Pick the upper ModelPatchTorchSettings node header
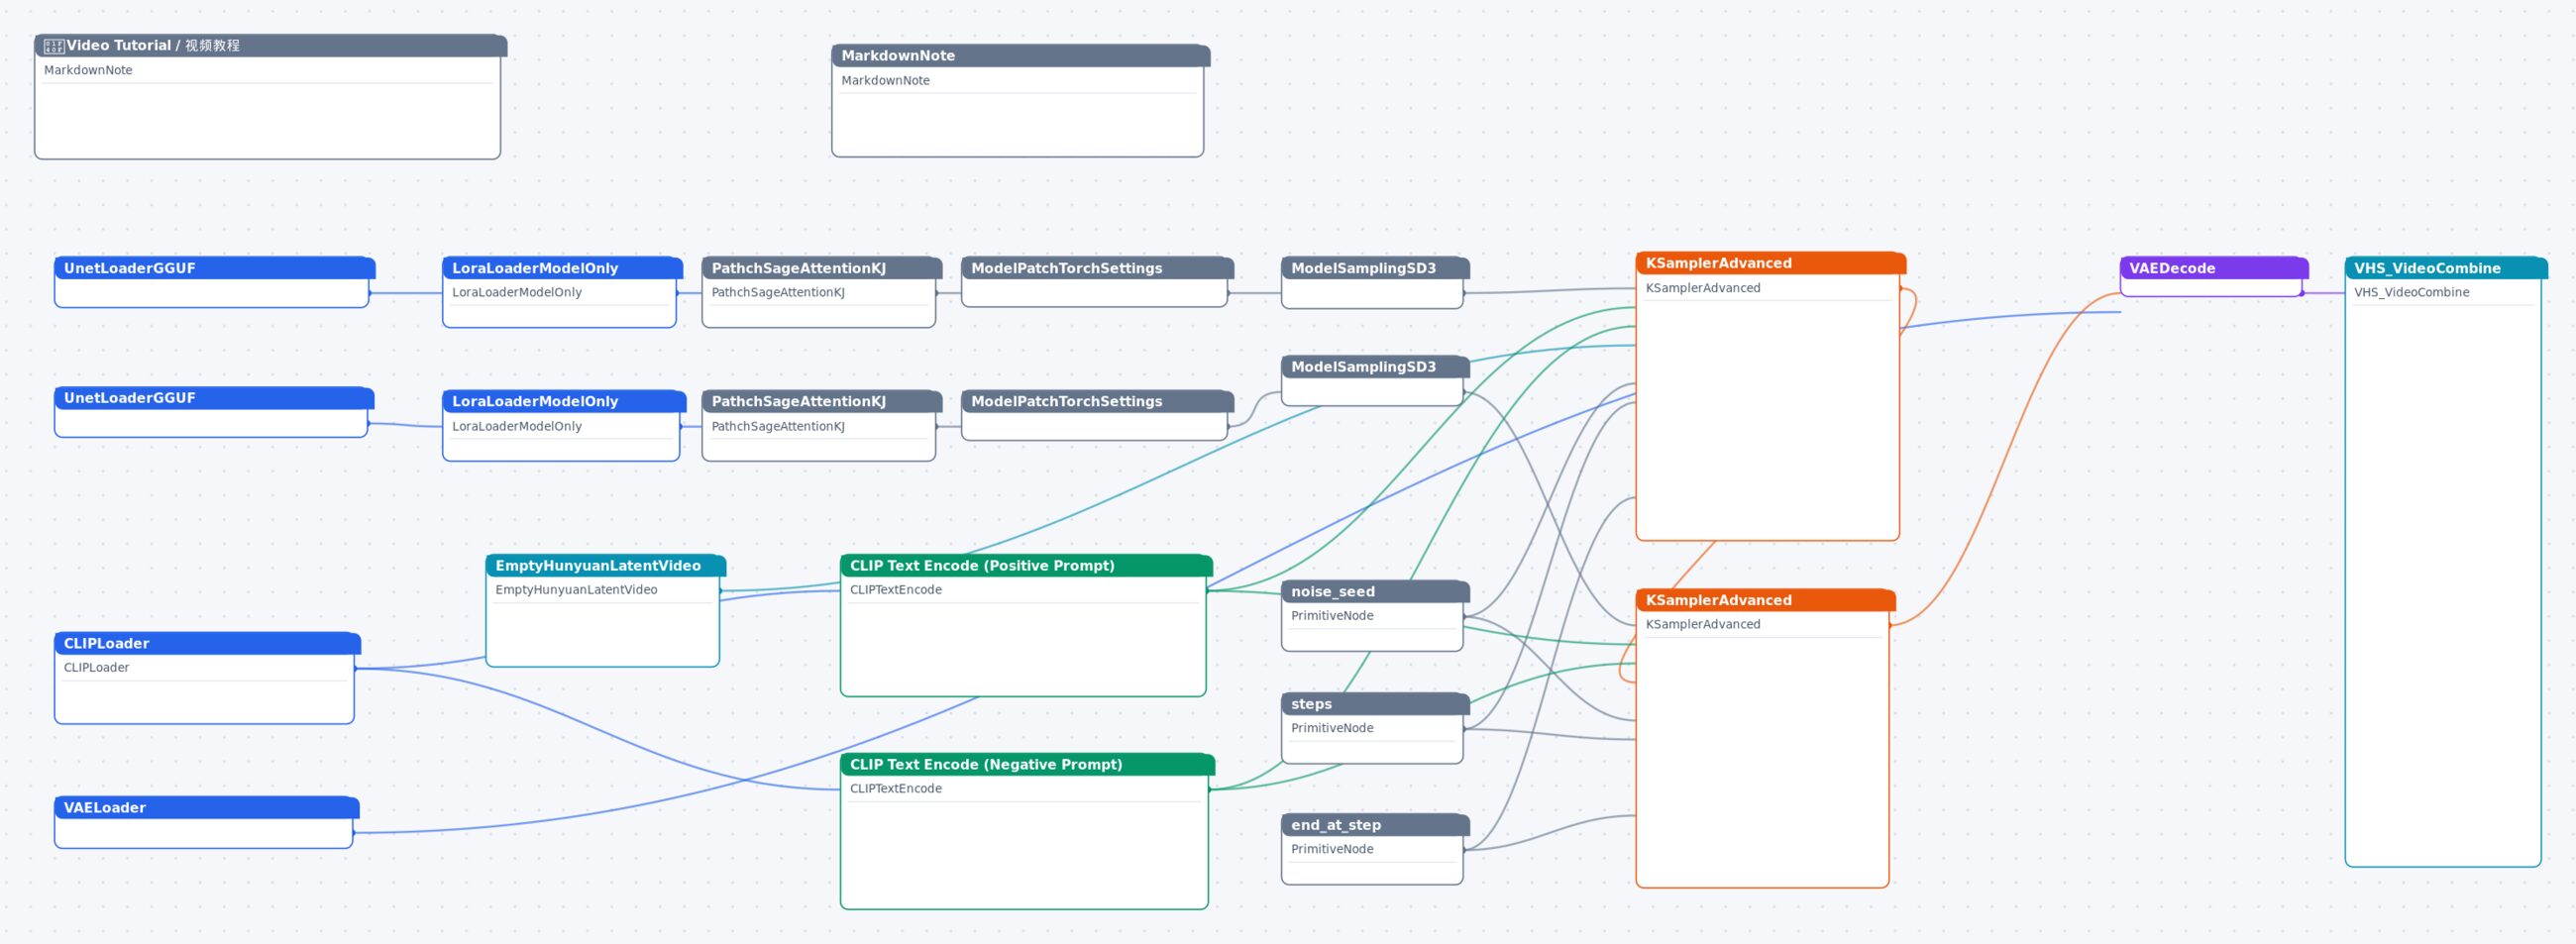The image size is (2576, 944). point(1097,268)
